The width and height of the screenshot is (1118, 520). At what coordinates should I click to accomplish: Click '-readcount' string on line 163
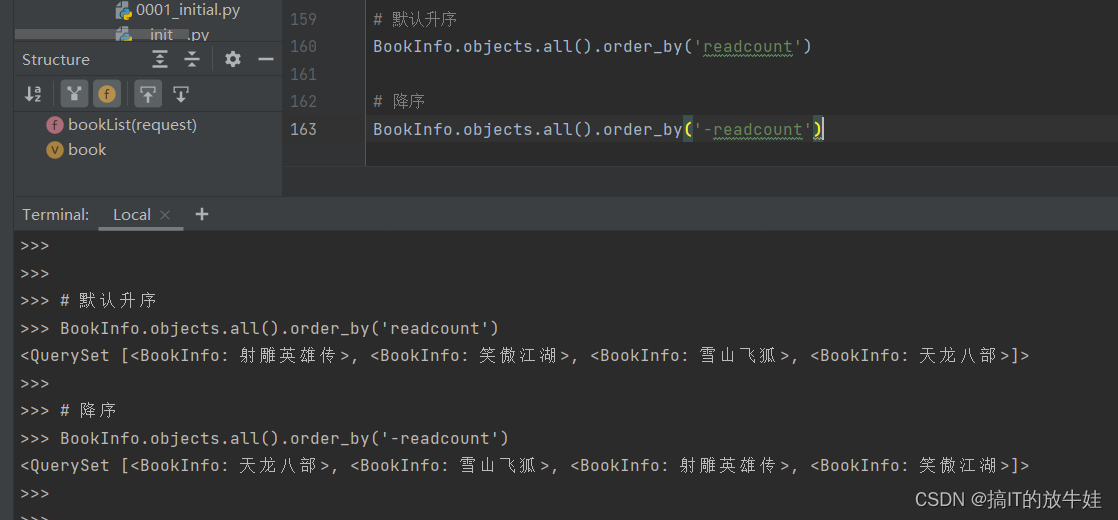[753, 130]
